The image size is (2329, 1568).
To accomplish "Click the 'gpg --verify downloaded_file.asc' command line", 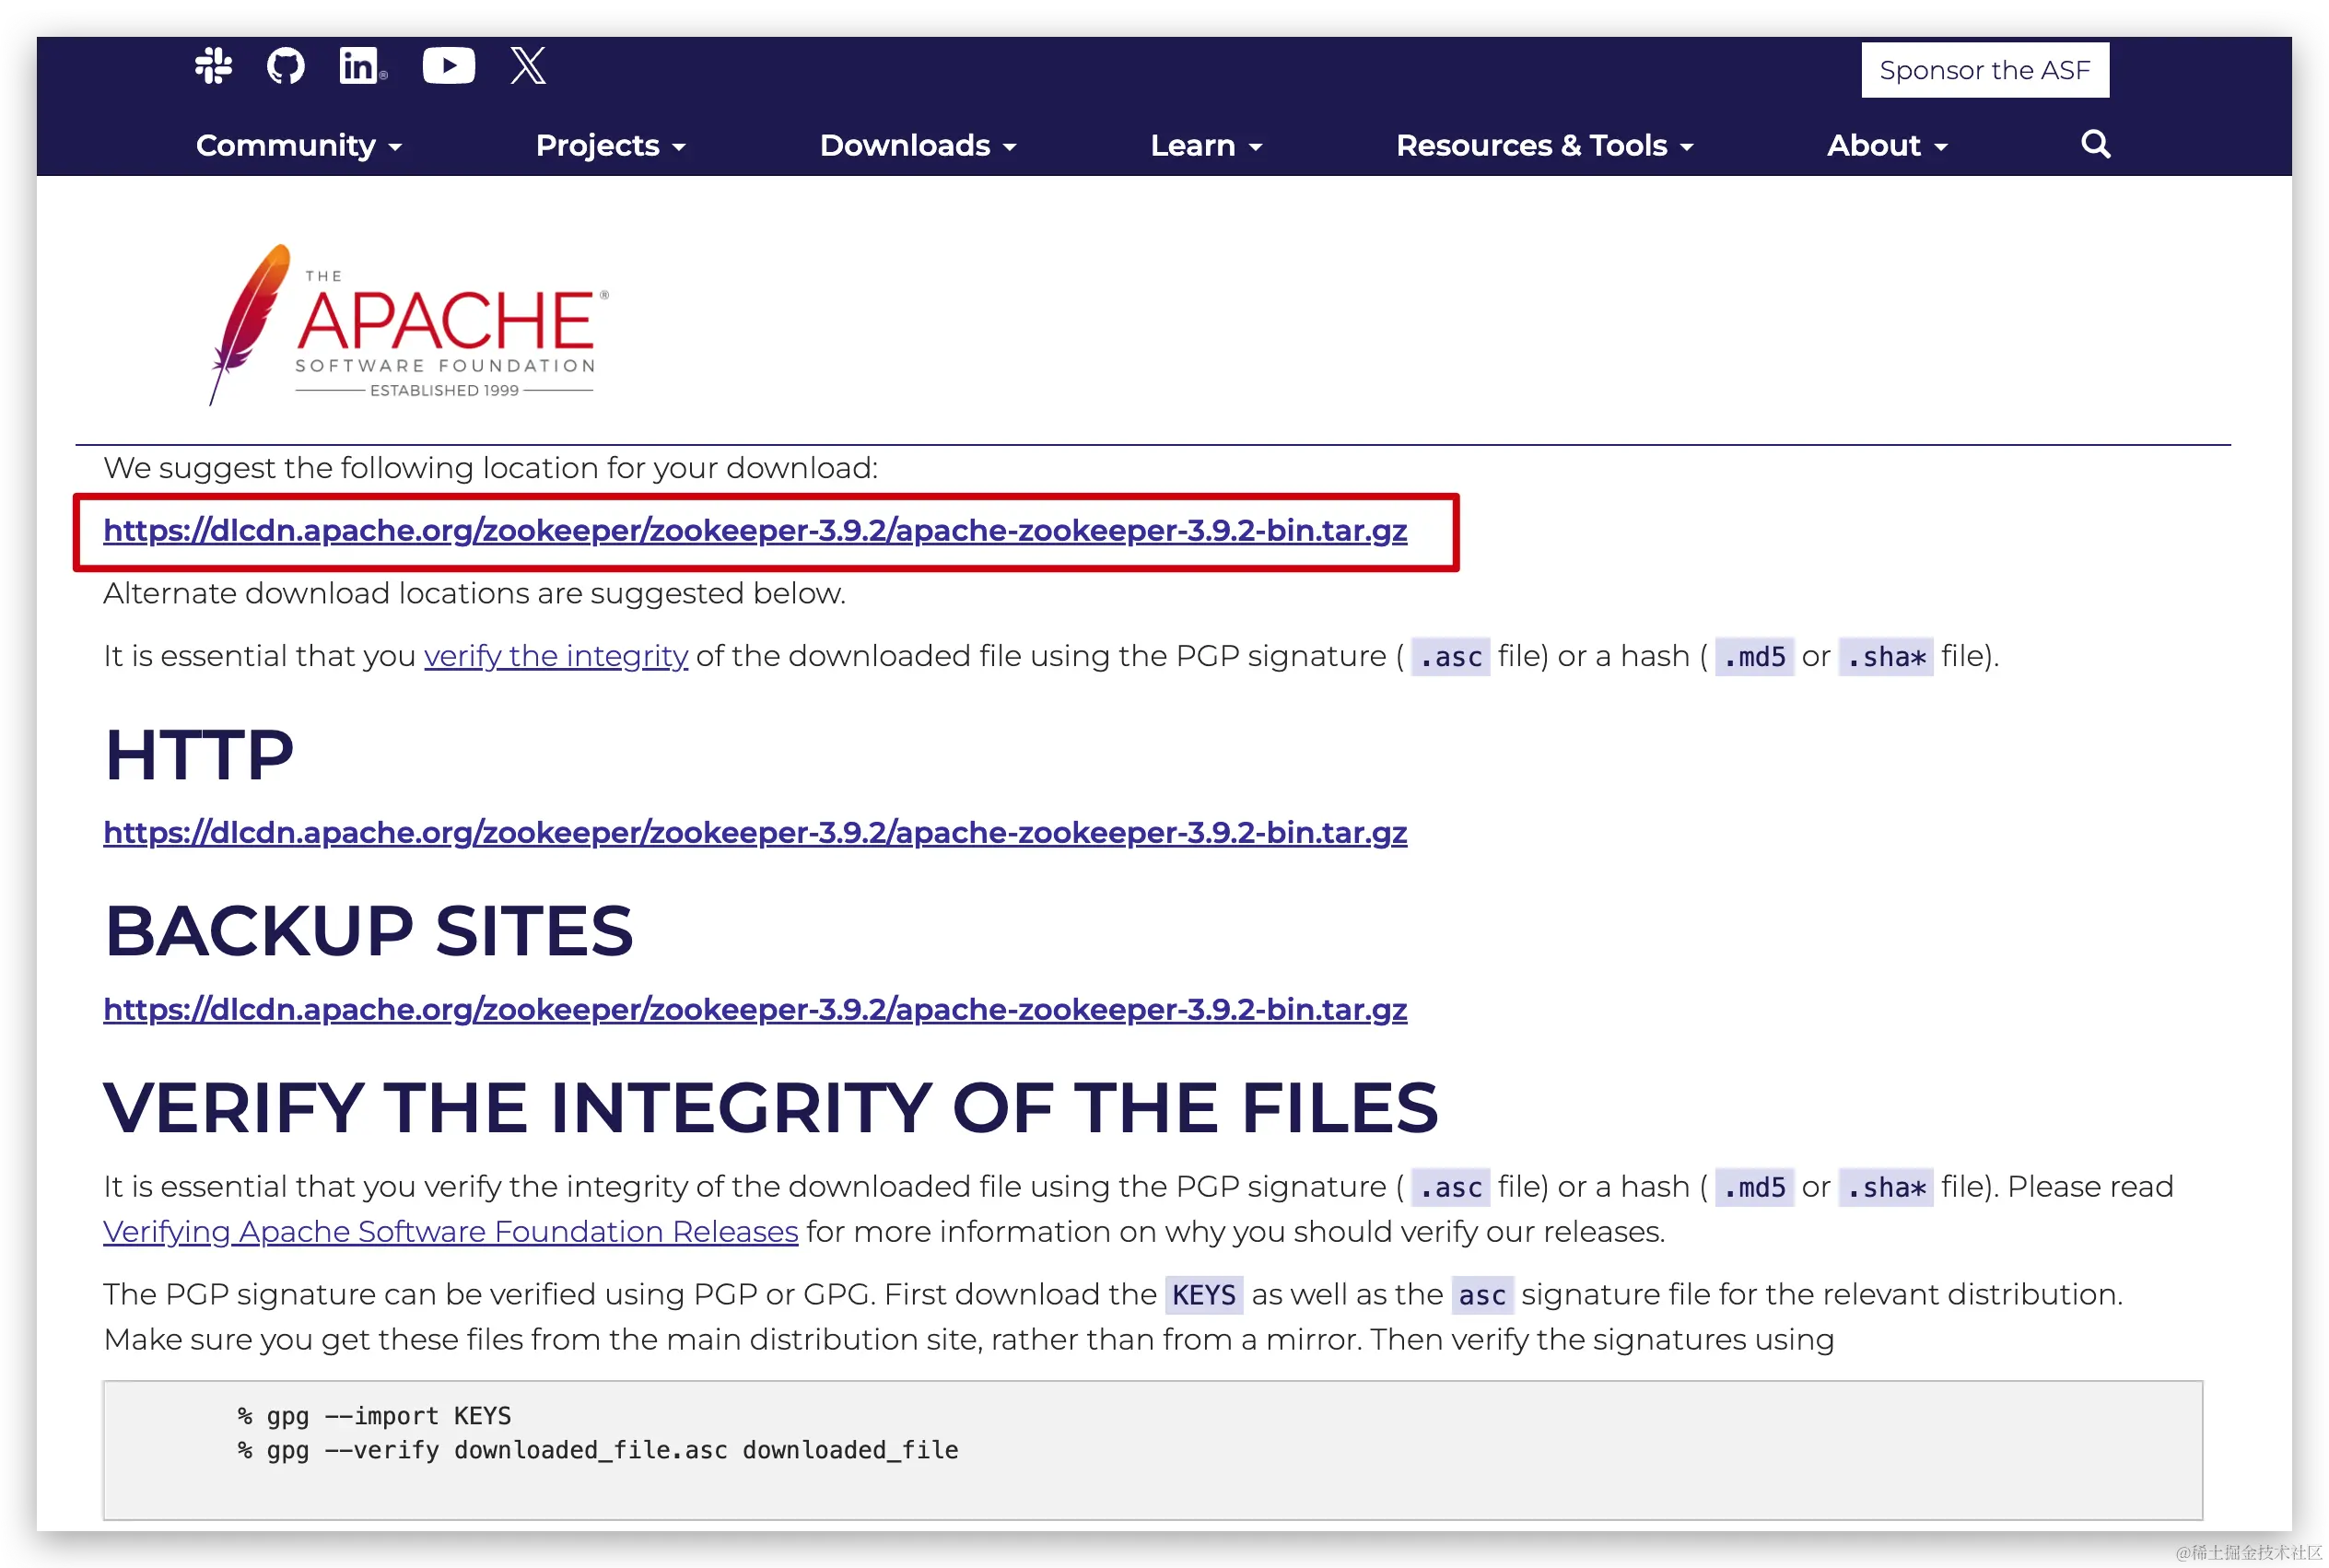I will point(597,1450).
